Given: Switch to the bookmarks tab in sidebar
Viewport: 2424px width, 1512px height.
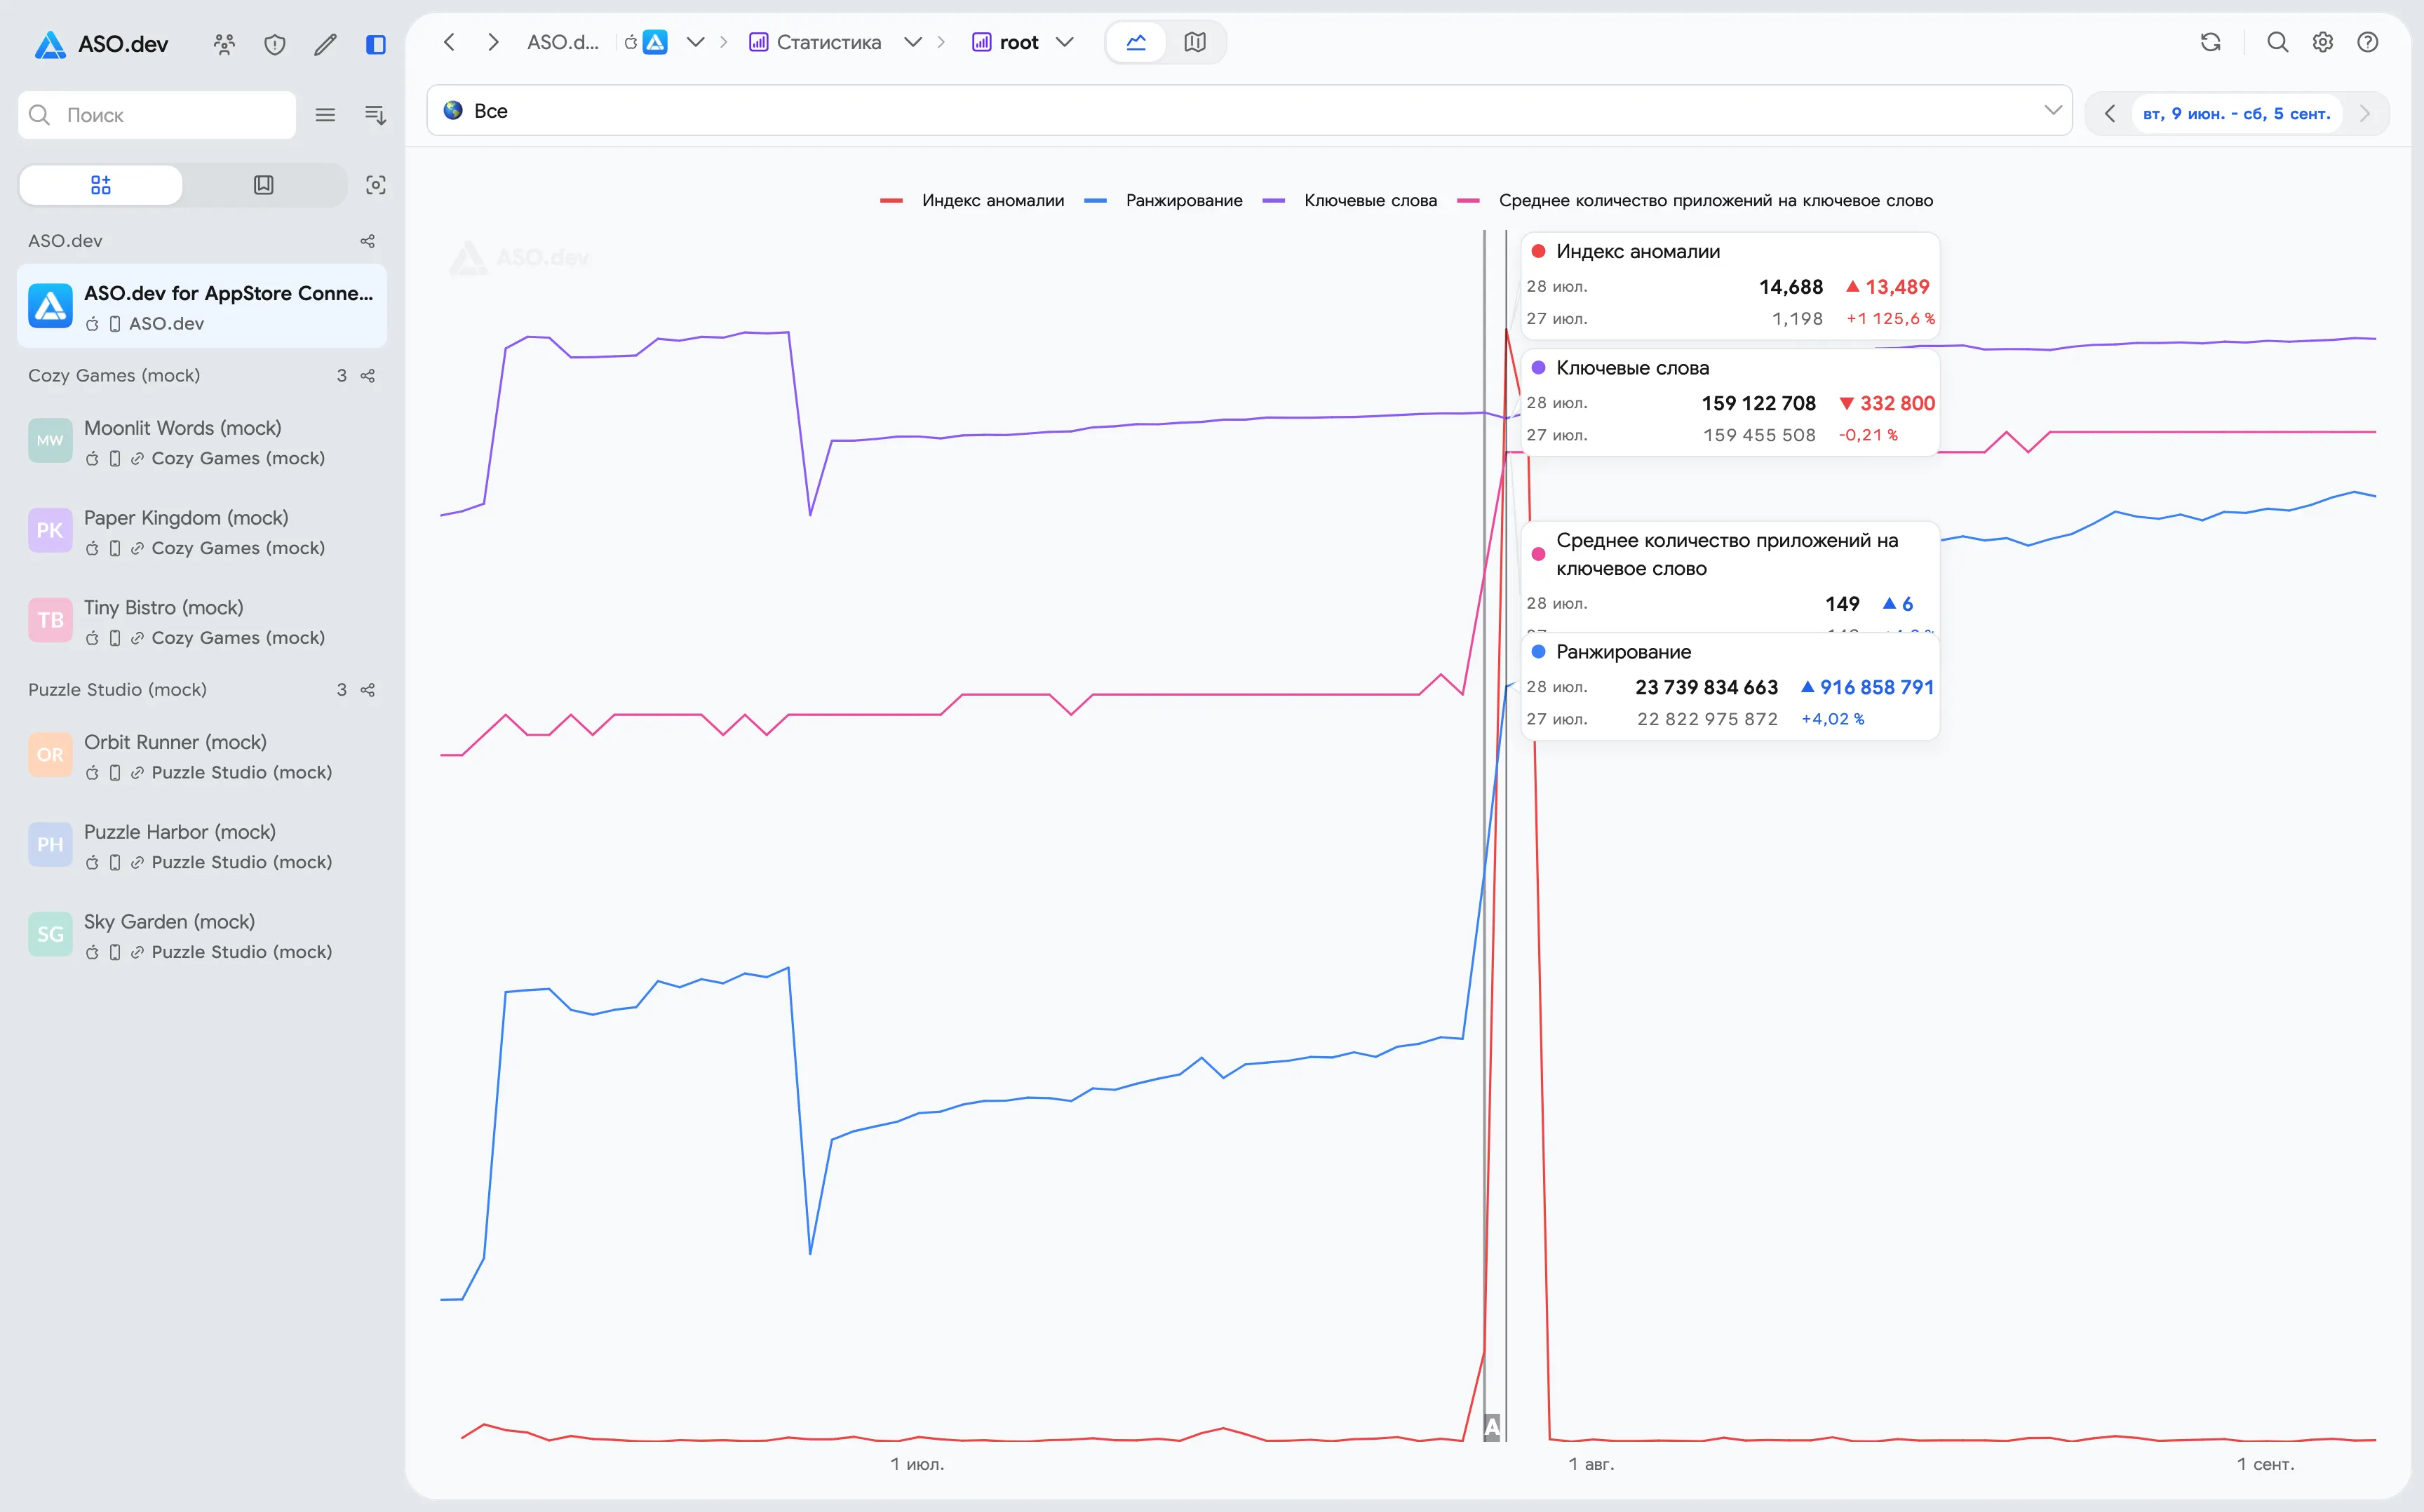Looking at the screenshot, I should pos(263,185).
